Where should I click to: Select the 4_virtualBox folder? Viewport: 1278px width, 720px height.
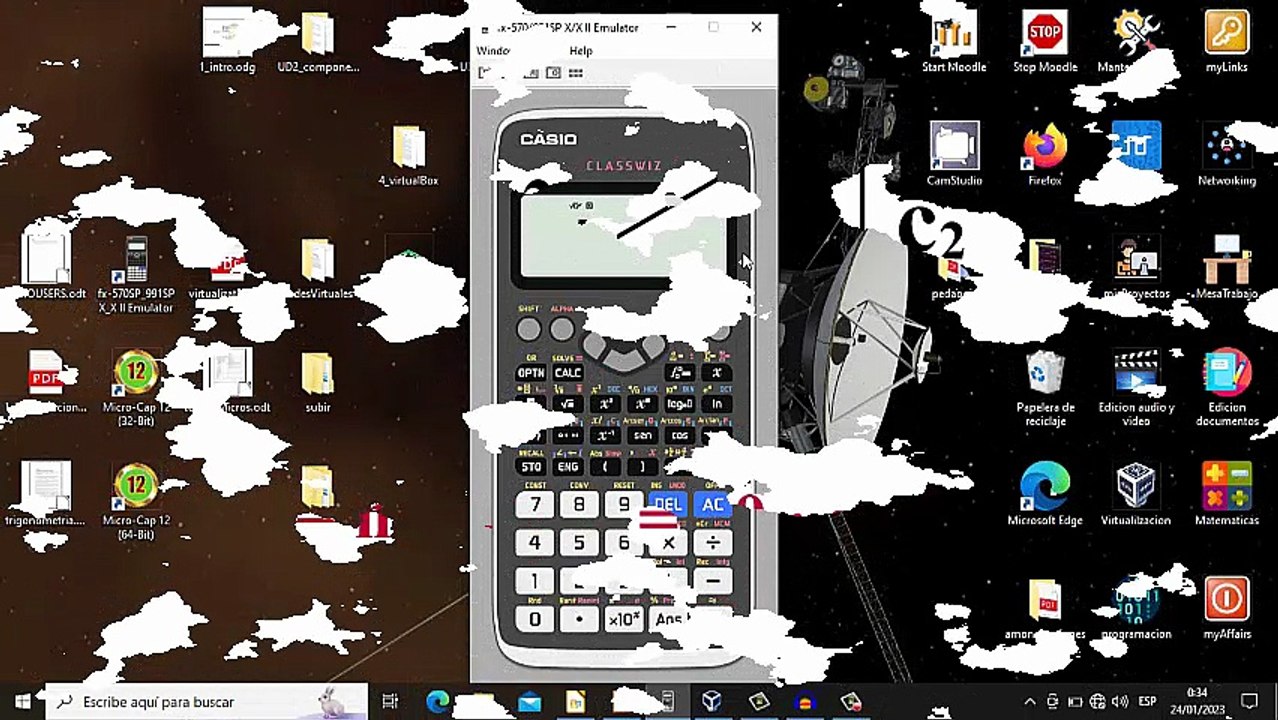pyautogui.click(x=408, y=155)
